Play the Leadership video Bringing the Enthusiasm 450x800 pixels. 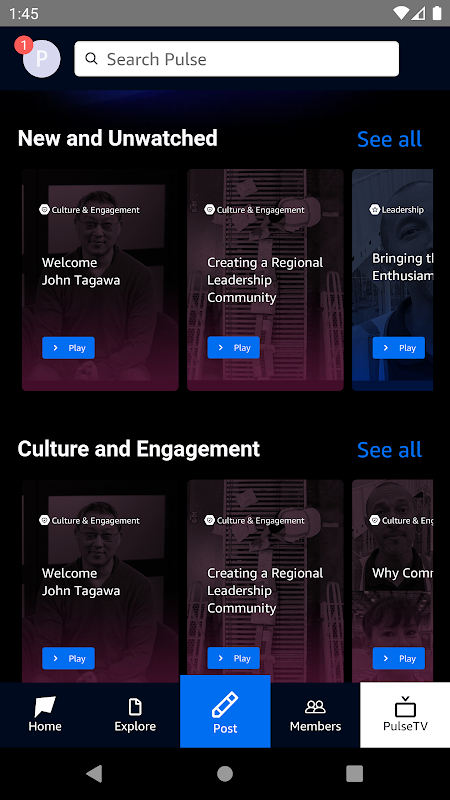(399, 348)
